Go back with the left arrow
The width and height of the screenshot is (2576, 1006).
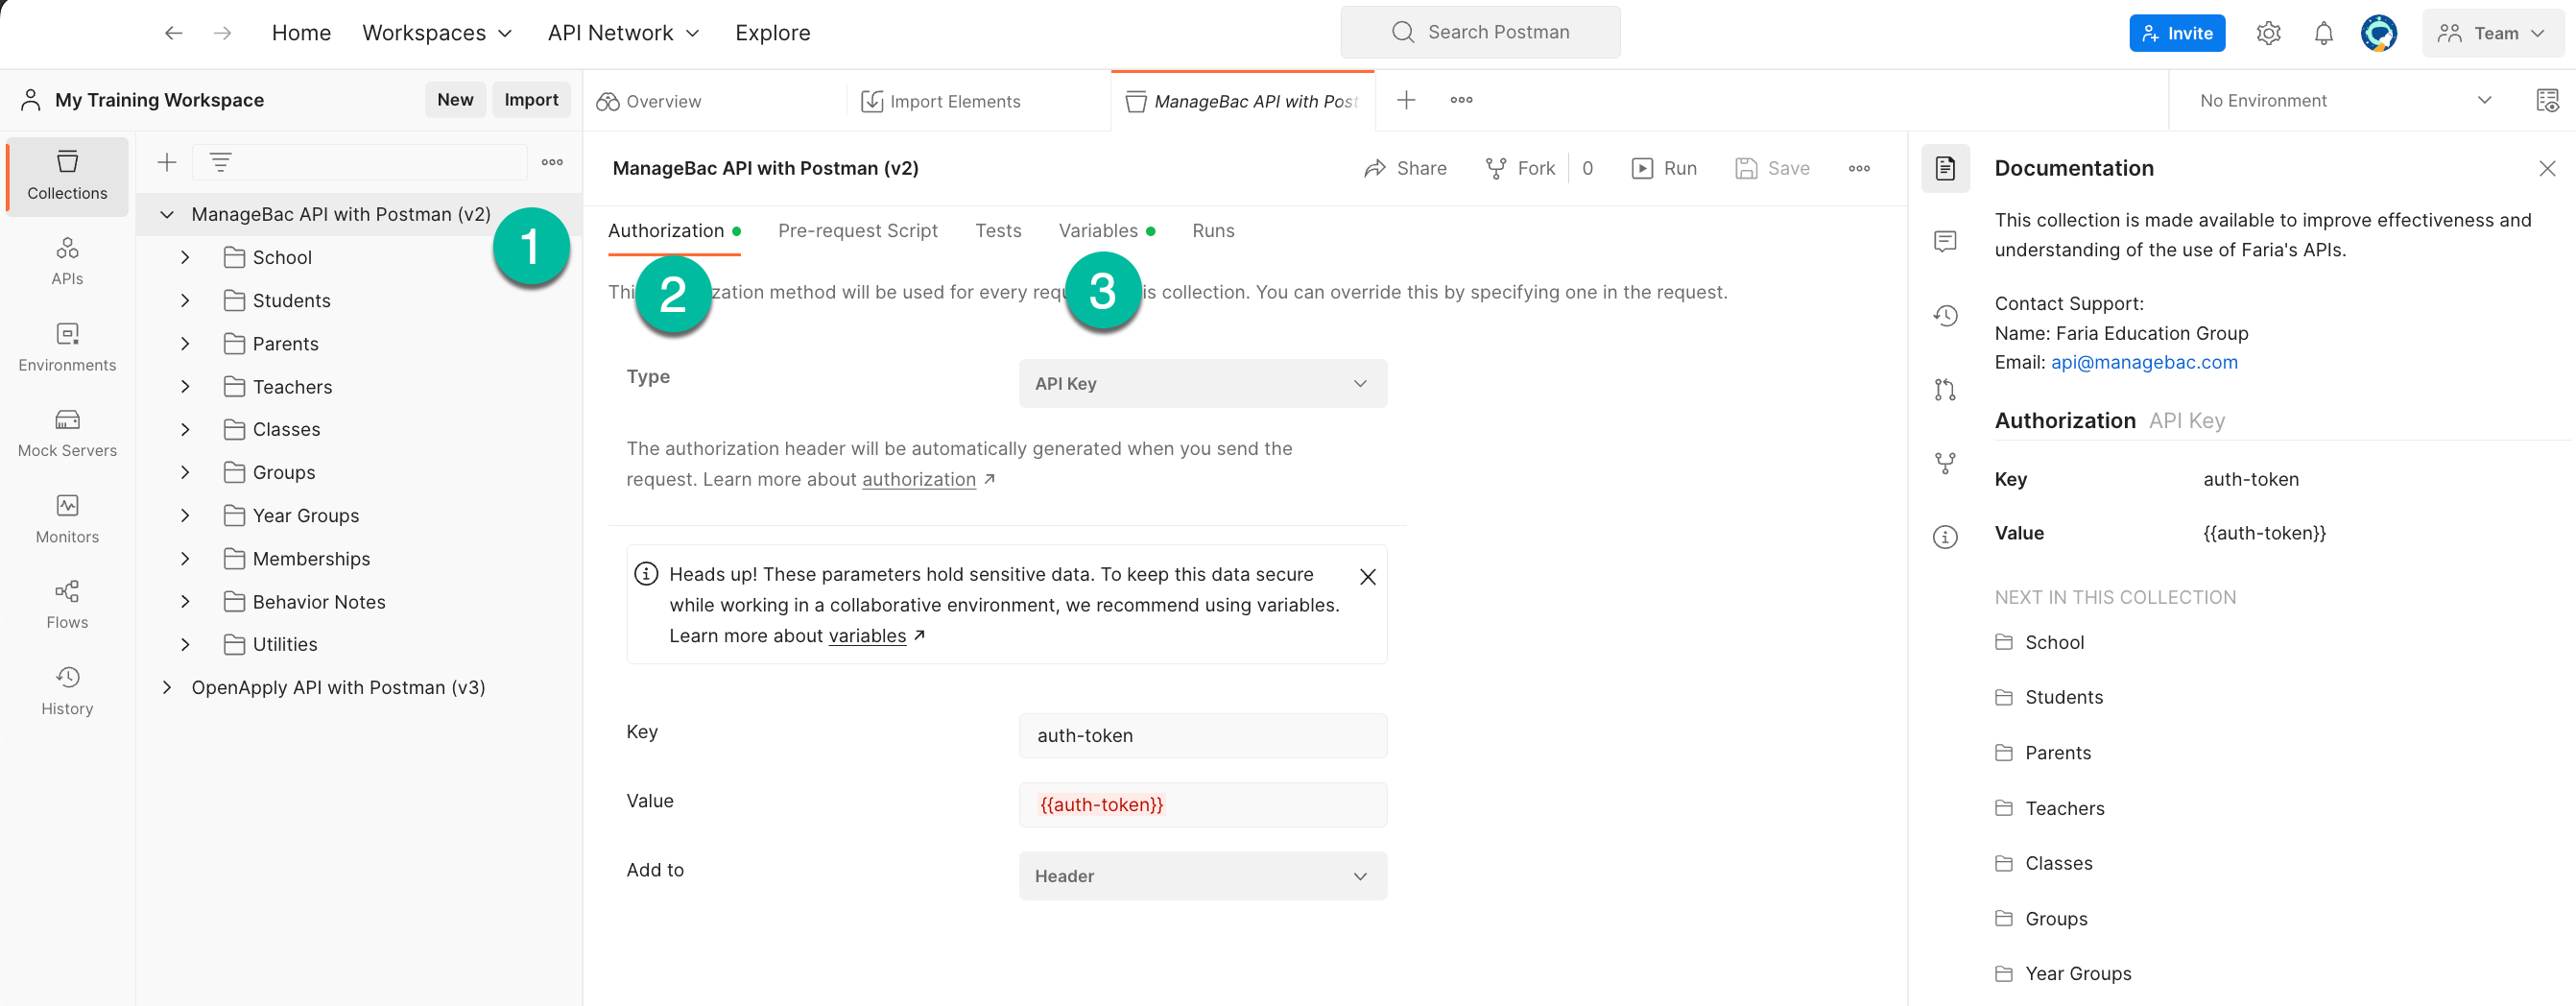pyautogui.click(x=174, y=33)
